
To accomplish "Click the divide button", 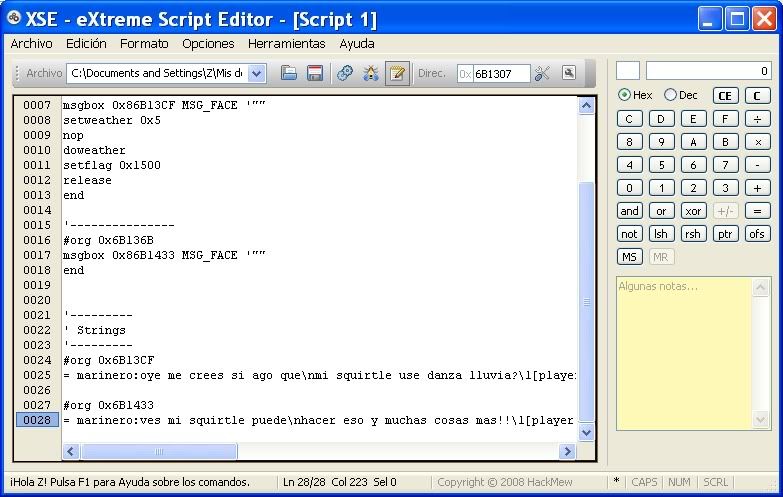I will tap(757, 119).
